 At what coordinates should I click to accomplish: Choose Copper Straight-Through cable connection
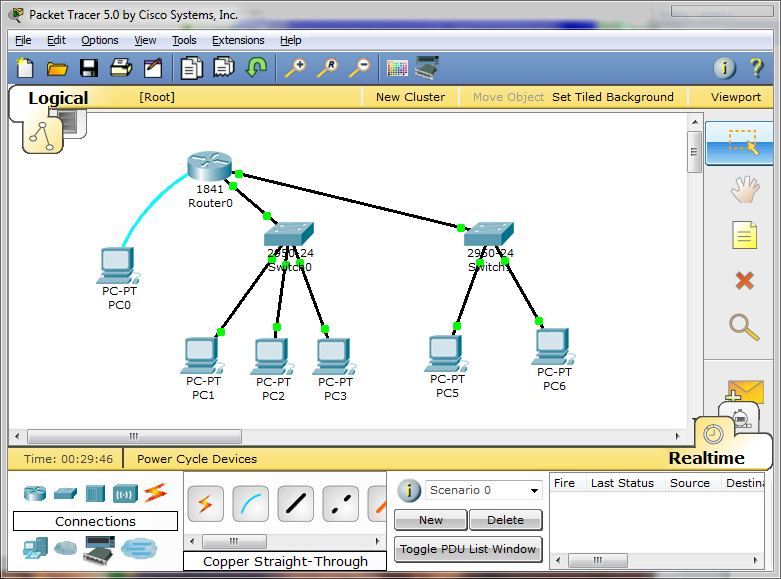[295, 504]
